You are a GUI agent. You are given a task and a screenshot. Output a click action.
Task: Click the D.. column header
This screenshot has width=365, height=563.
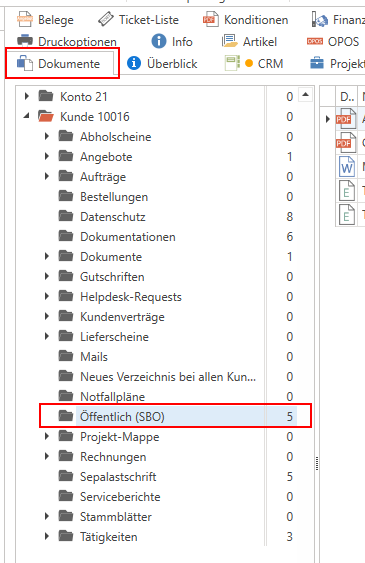pos(347,97)
